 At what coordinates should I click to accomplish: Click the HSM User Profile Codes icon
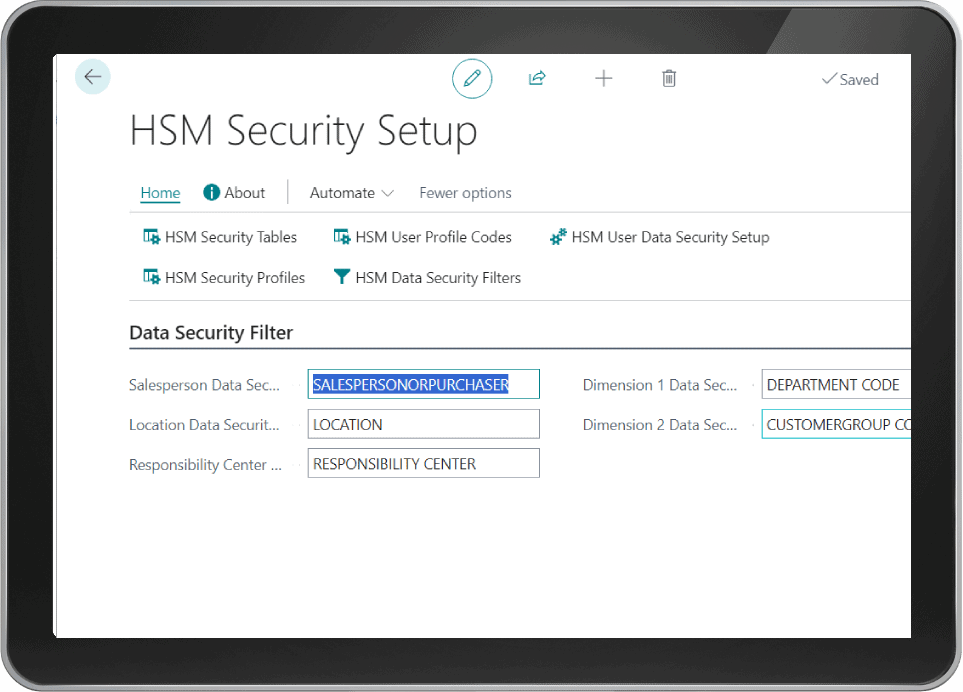coord(342,236)
